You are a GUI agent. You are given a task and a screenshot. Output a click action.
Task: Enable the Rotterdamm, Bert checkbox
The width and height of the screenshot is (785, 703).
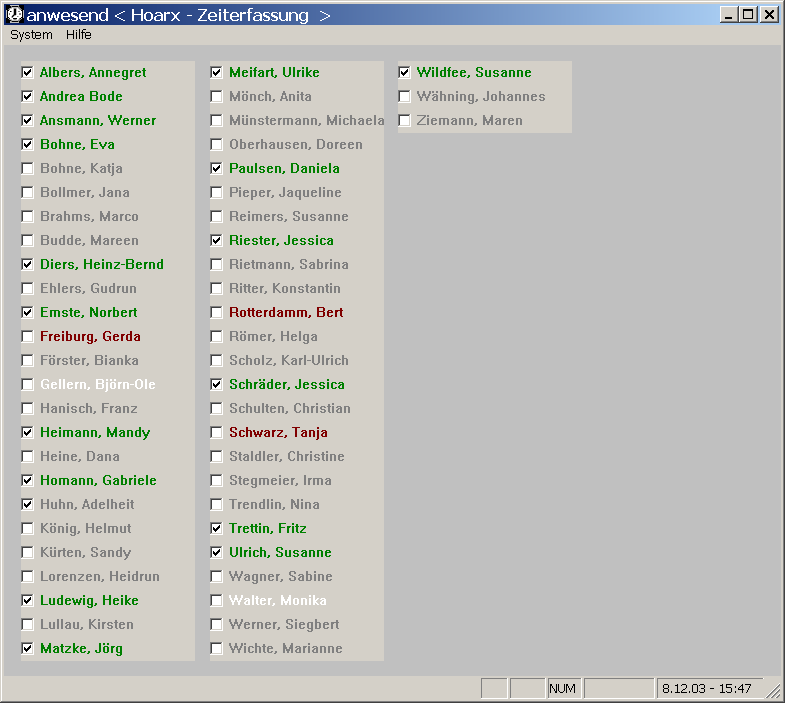[x=216, y=313]
